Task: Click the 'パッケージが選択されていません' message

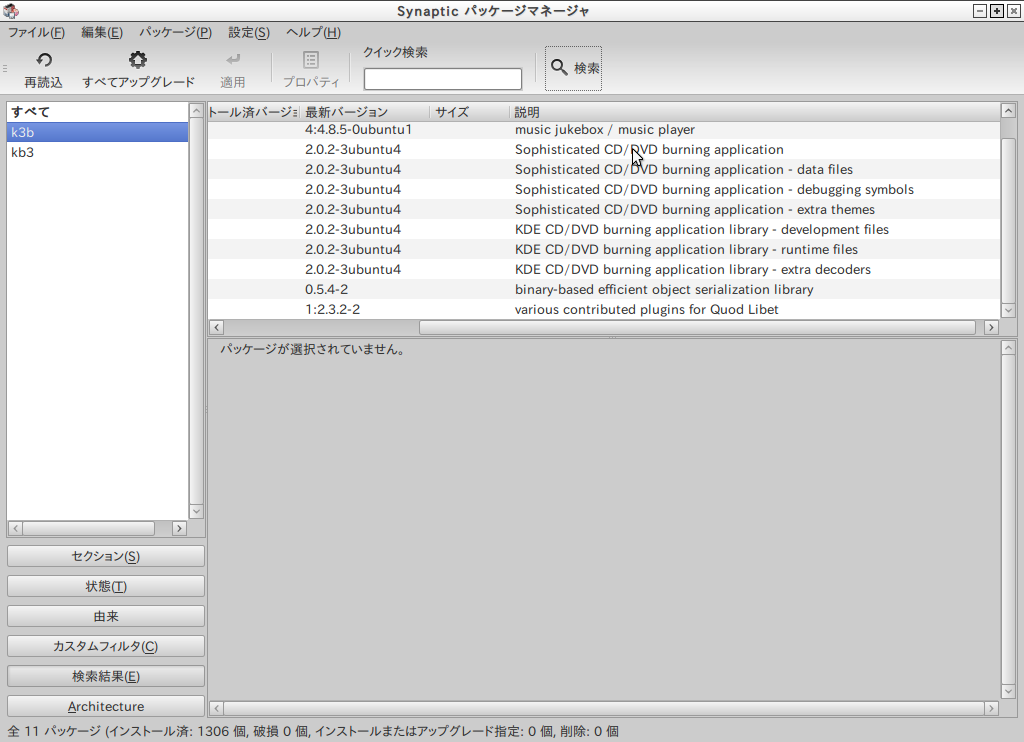Action: (313, 349)
